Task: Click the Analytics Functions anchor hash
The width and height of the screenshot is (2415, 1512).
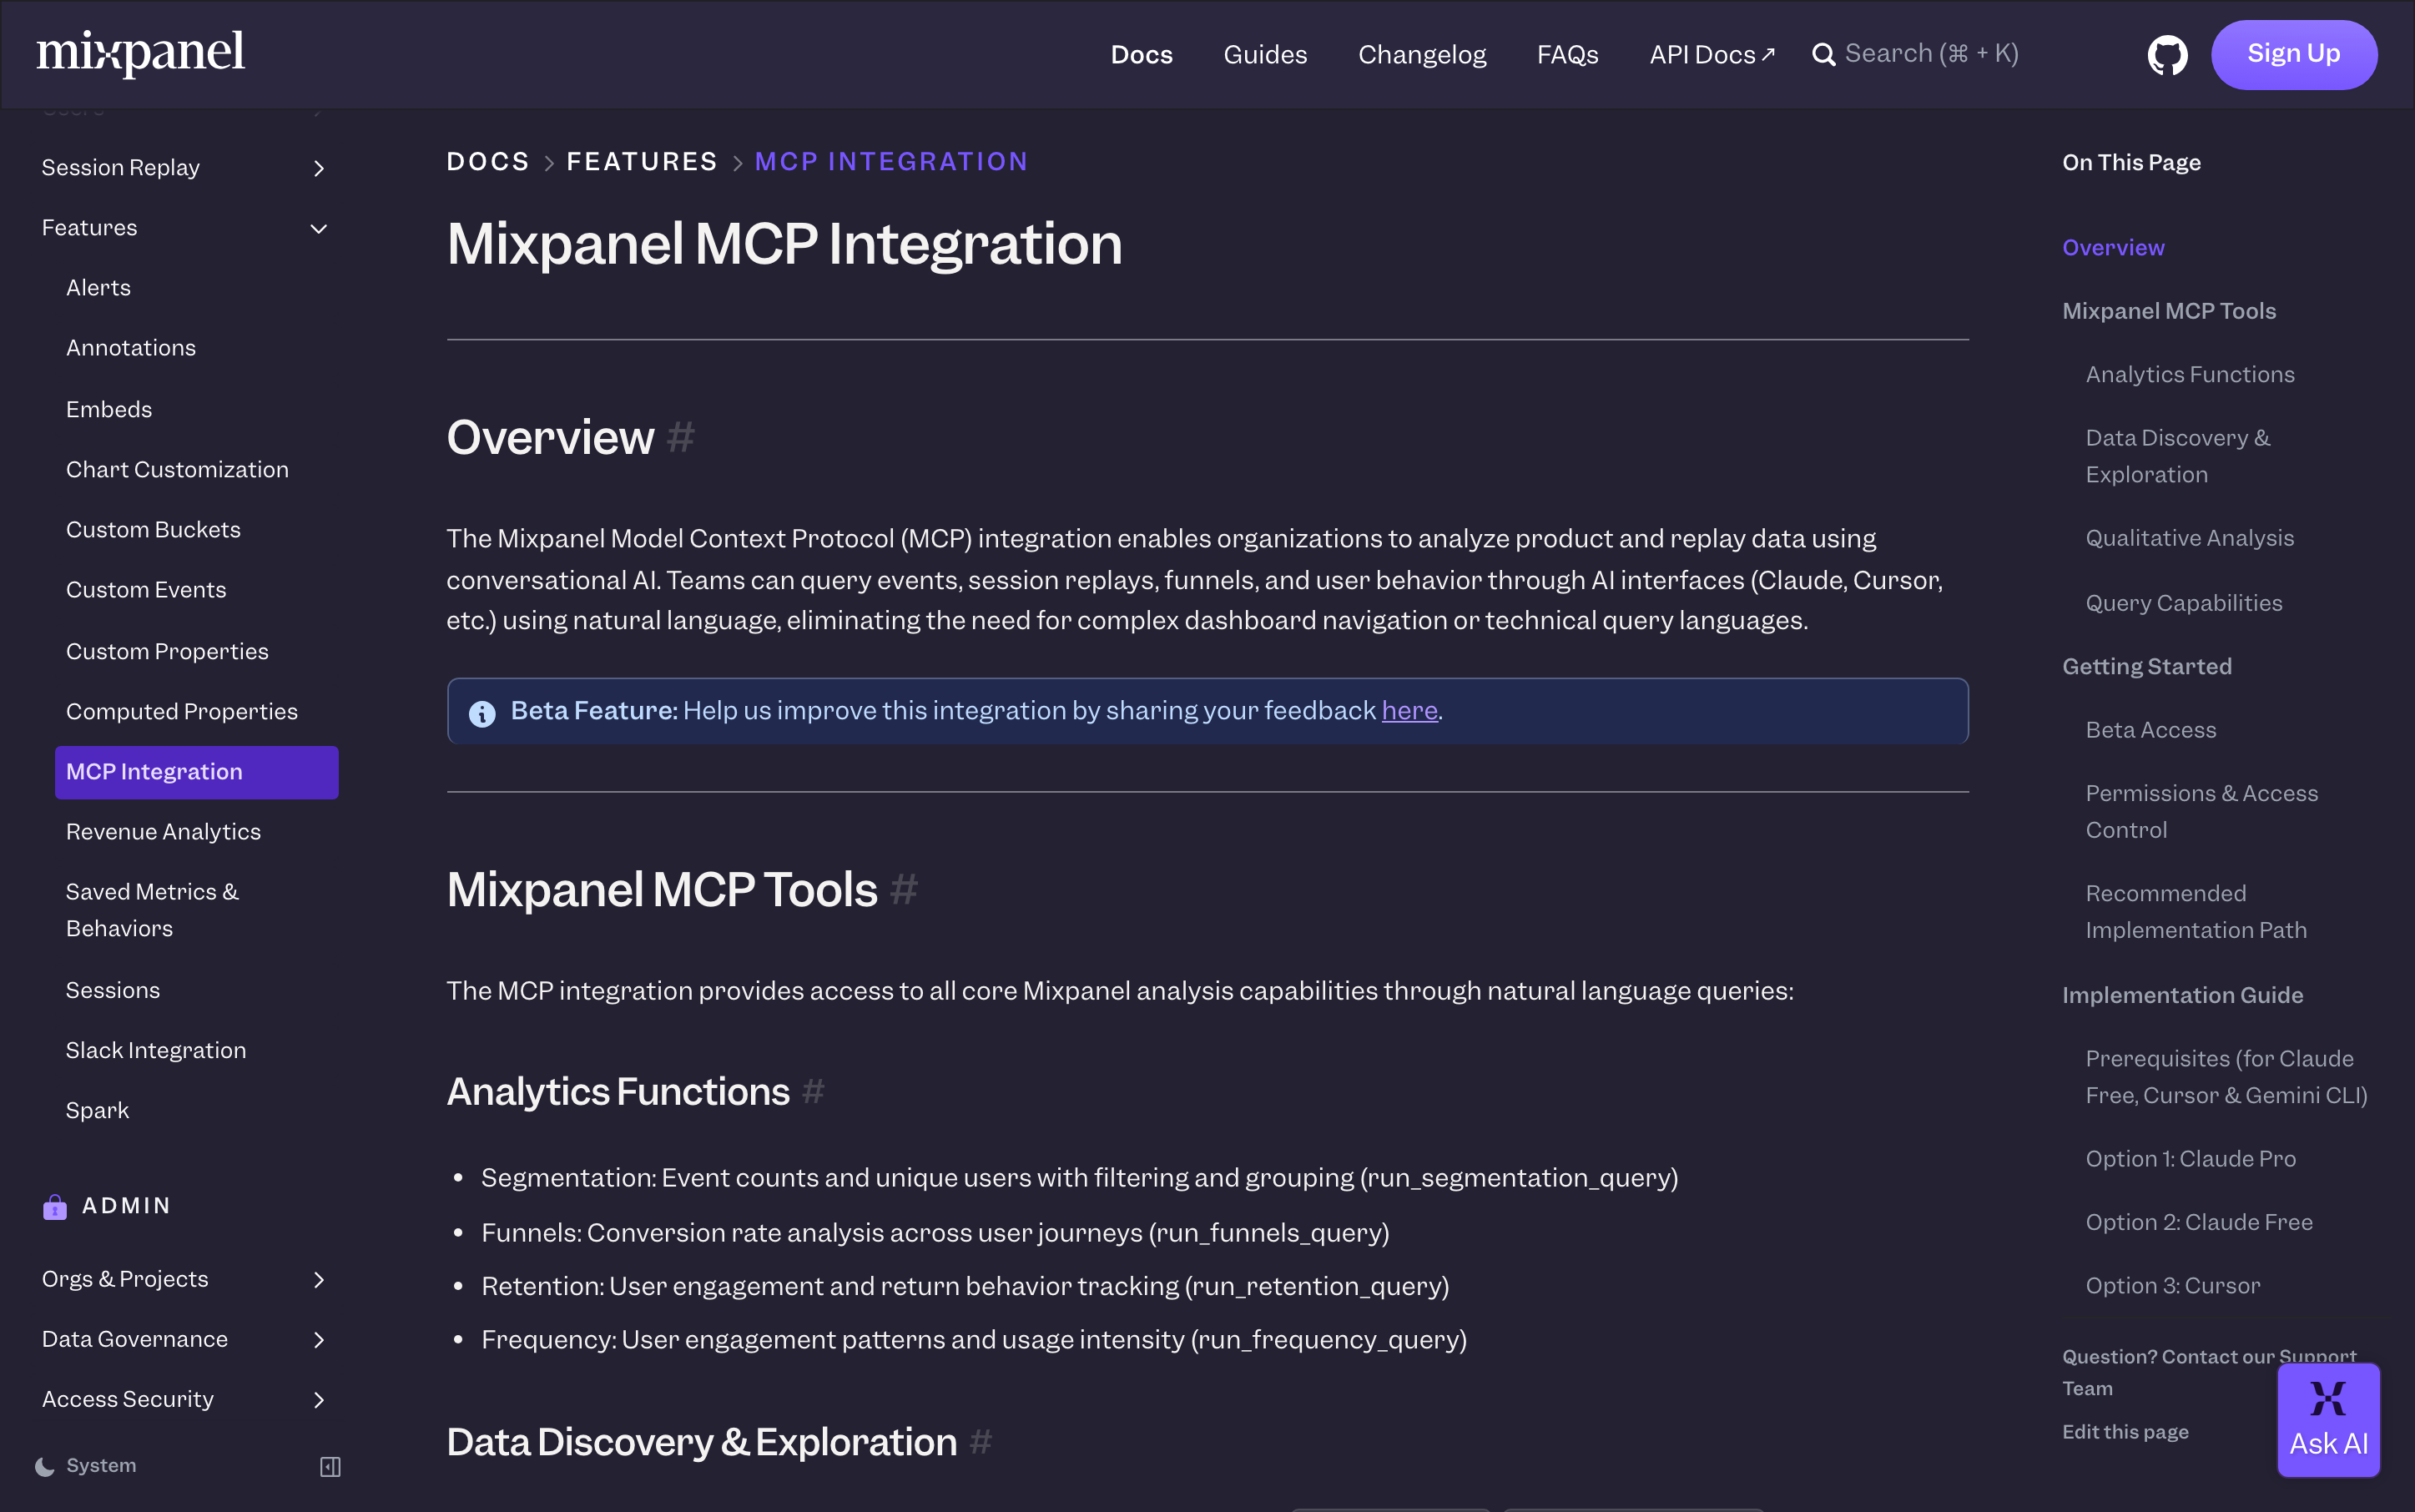Action: pyautogui.click(x=813, y=1091)
